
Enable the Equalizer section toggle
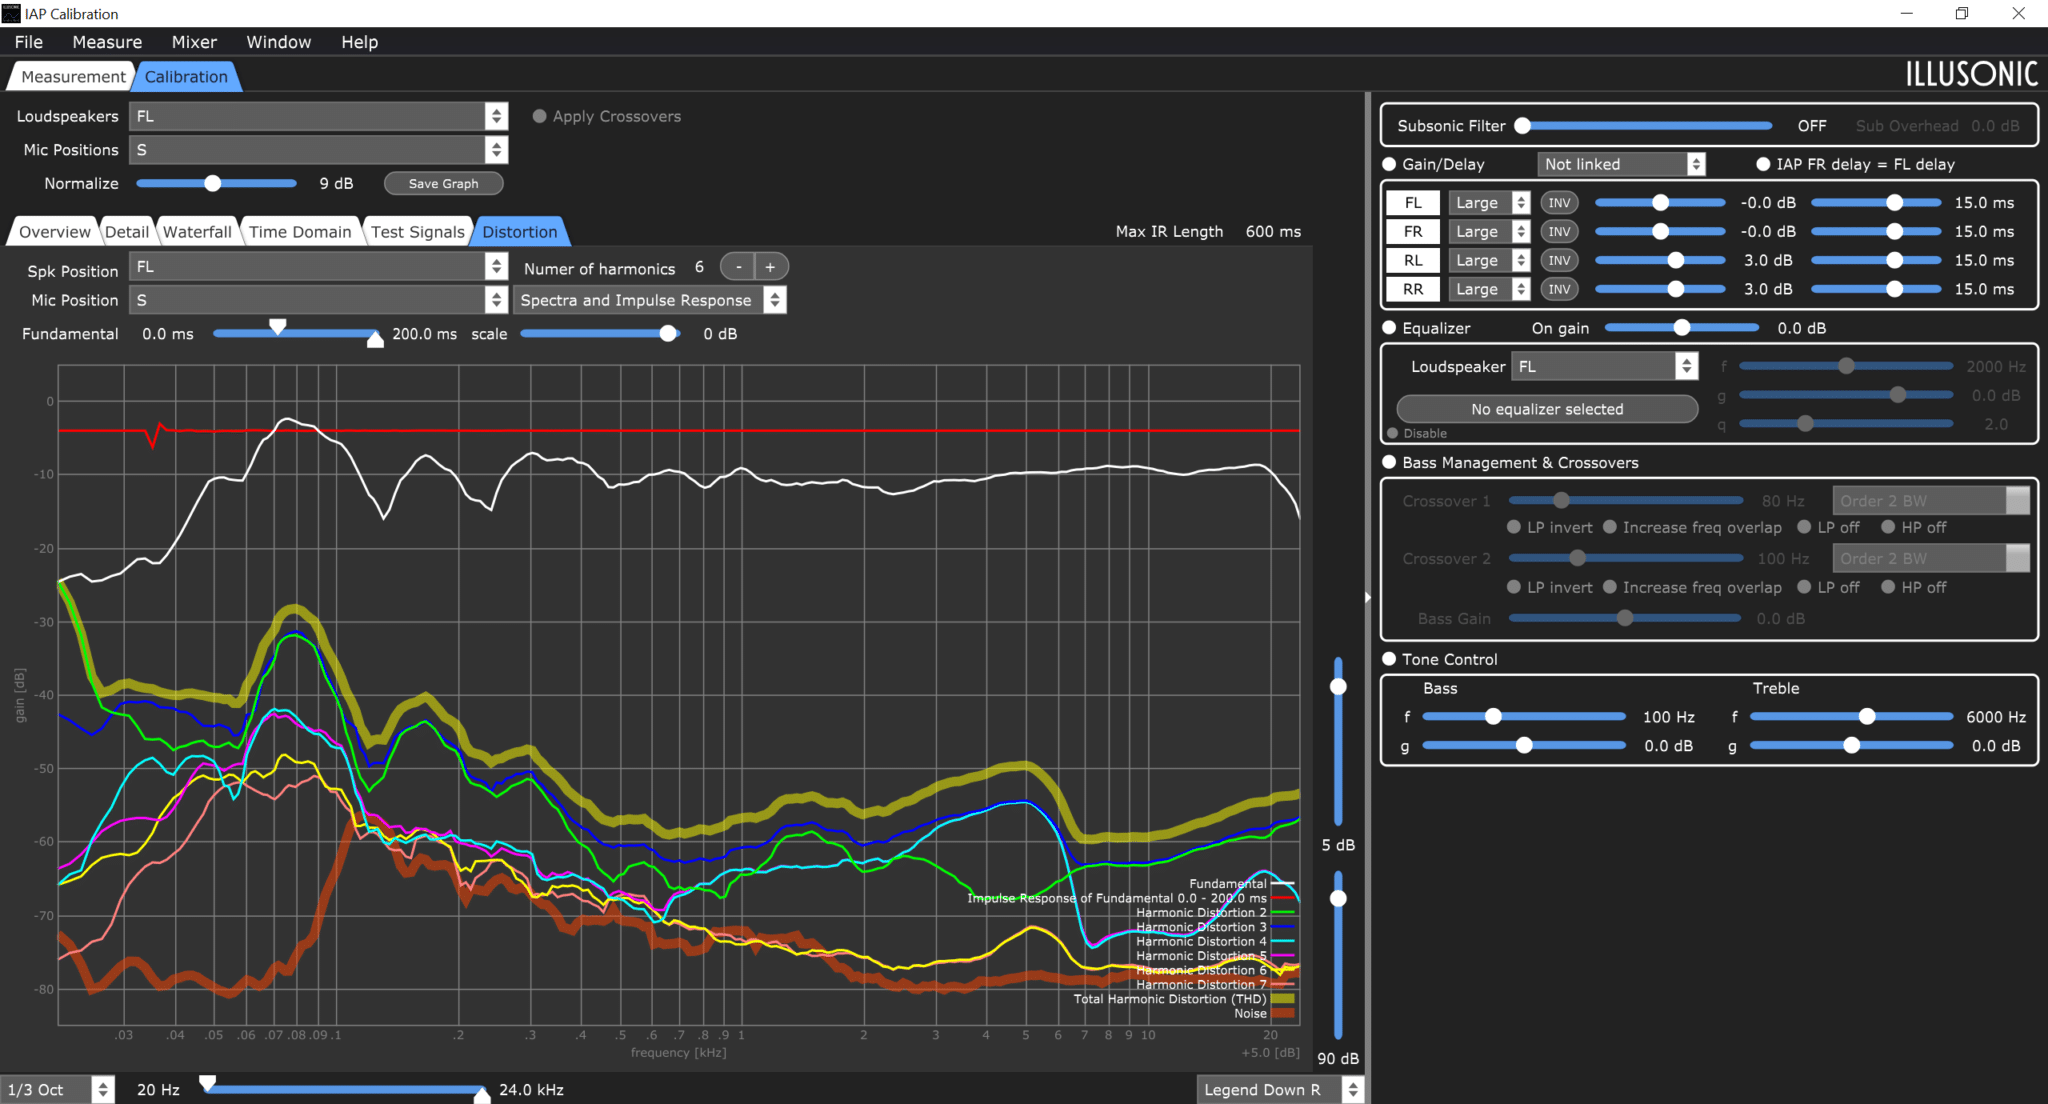point(1389,328)
